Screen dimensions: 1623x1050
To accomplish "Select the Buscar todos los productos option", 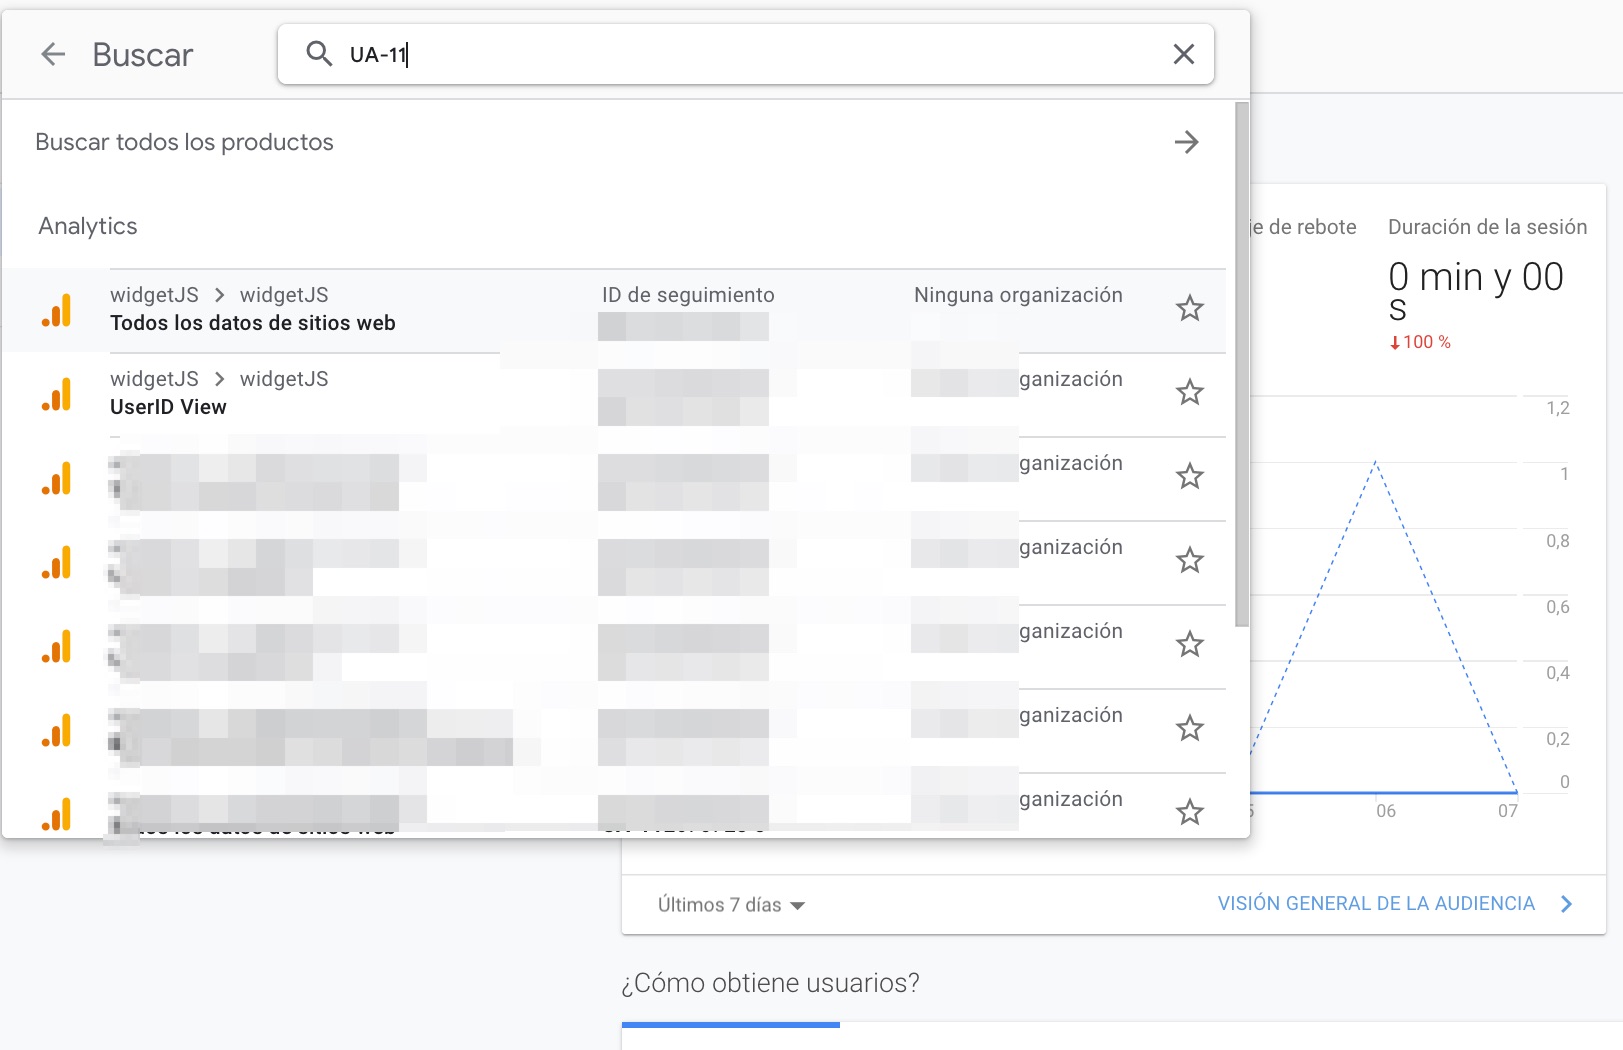I will [x=617, y=142].
